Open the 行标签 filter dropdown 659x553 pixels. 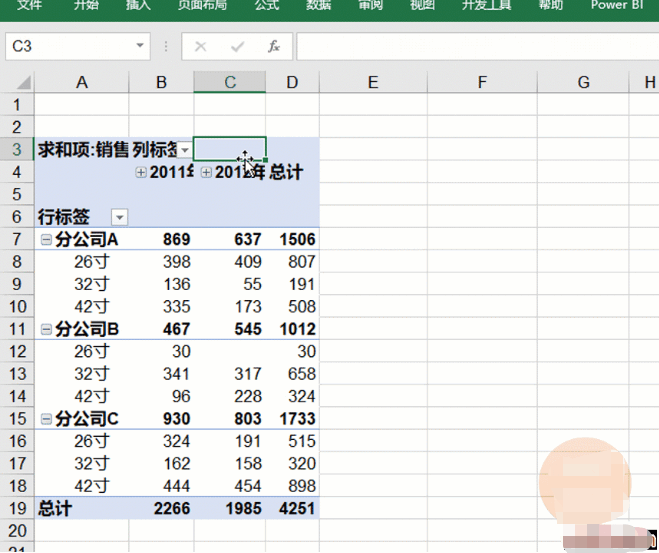(119, 217)
